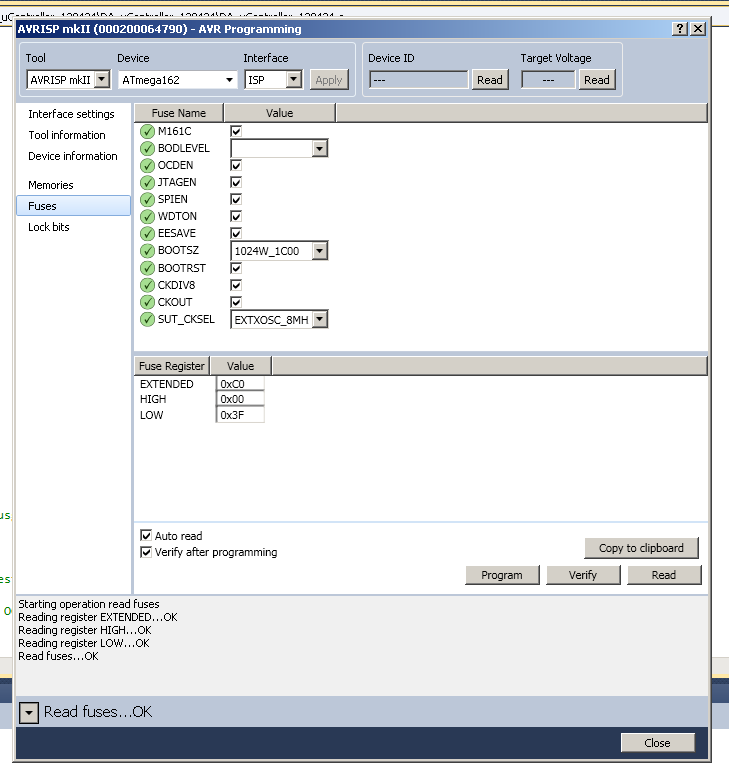Viewport: 729px width, 767px height.
Task: Toggle the M161C fuse checkbox
Action: coord(236,131)
